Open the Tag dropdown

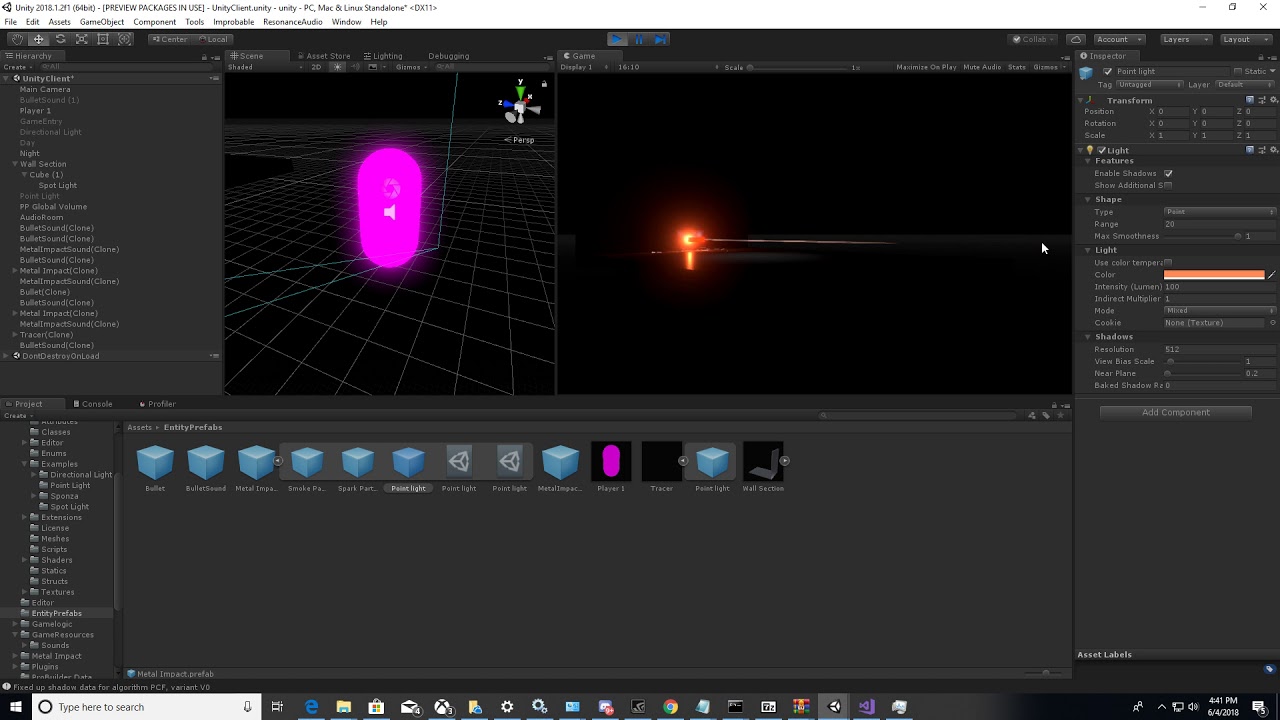point(1149,85)
